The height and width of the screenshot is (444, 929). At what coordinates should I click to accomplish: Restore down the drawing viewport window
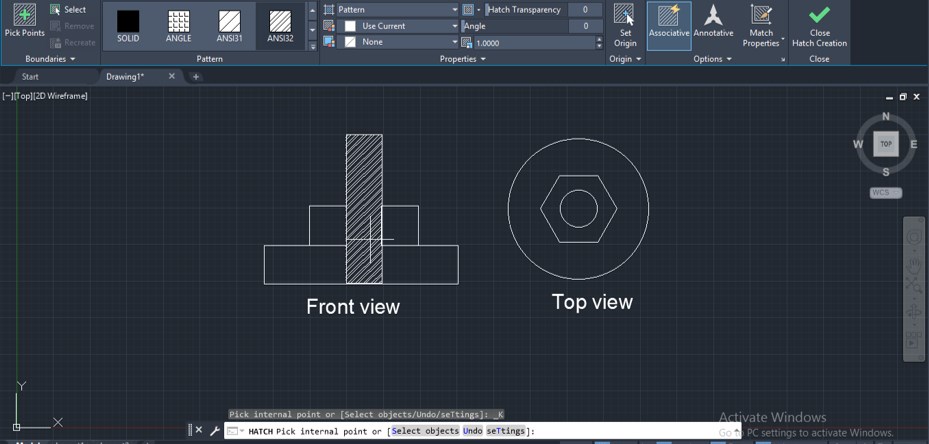[x=903, y=97]
